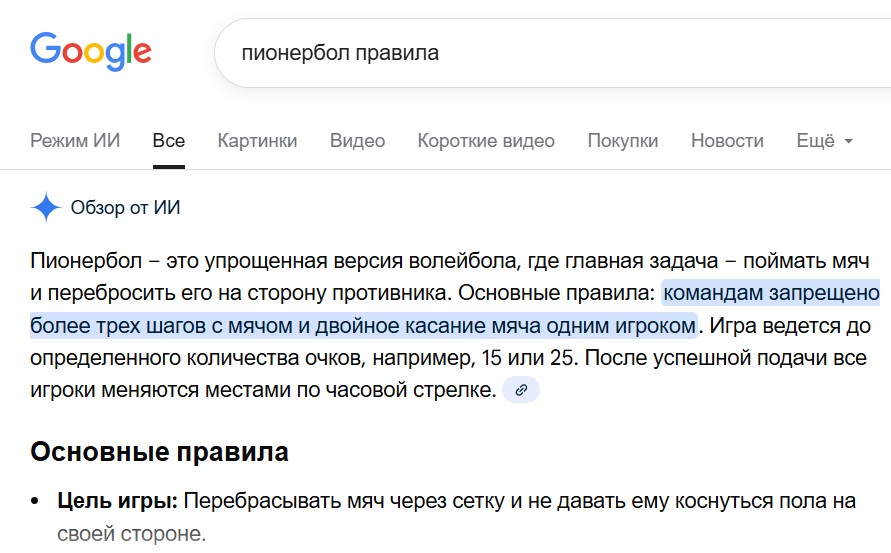Go to the Видео tab
Image resolution: width=891 pixels, height=553 pixels.
(357, 140)
